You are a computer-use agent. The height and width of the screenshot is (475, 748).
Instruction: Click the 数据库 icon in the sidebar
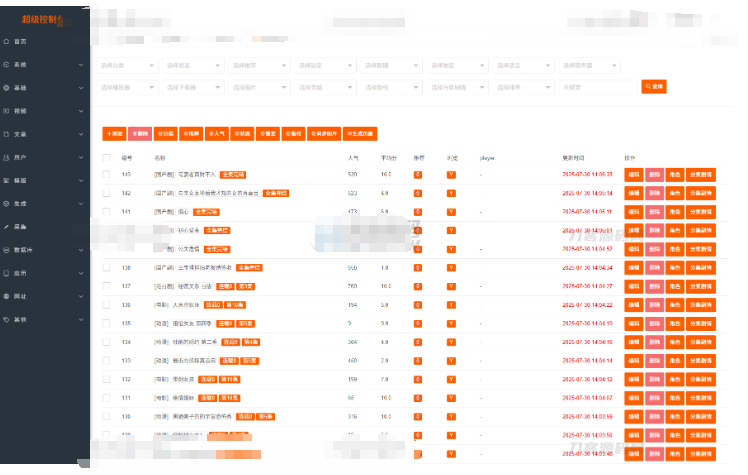tap(7, 249)
